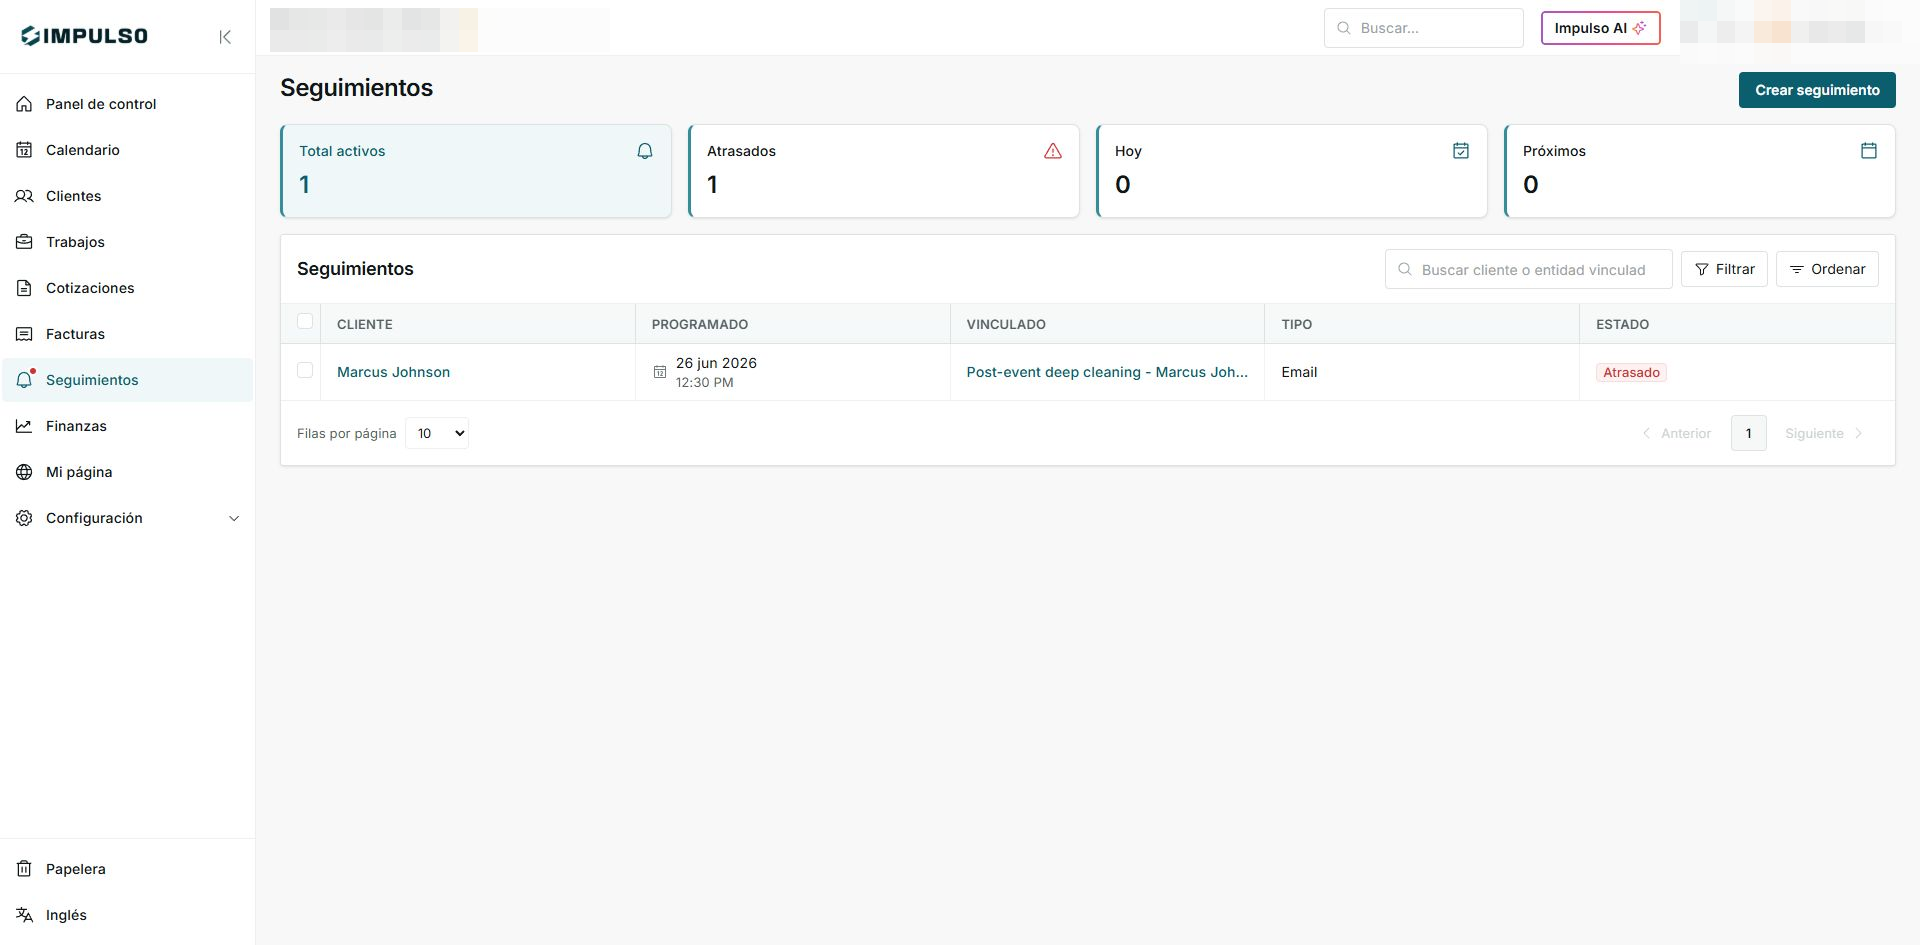Click the Atrasado status badge
The image size is (1920, 945).
pyautogui.click(x=1631, y=372)
